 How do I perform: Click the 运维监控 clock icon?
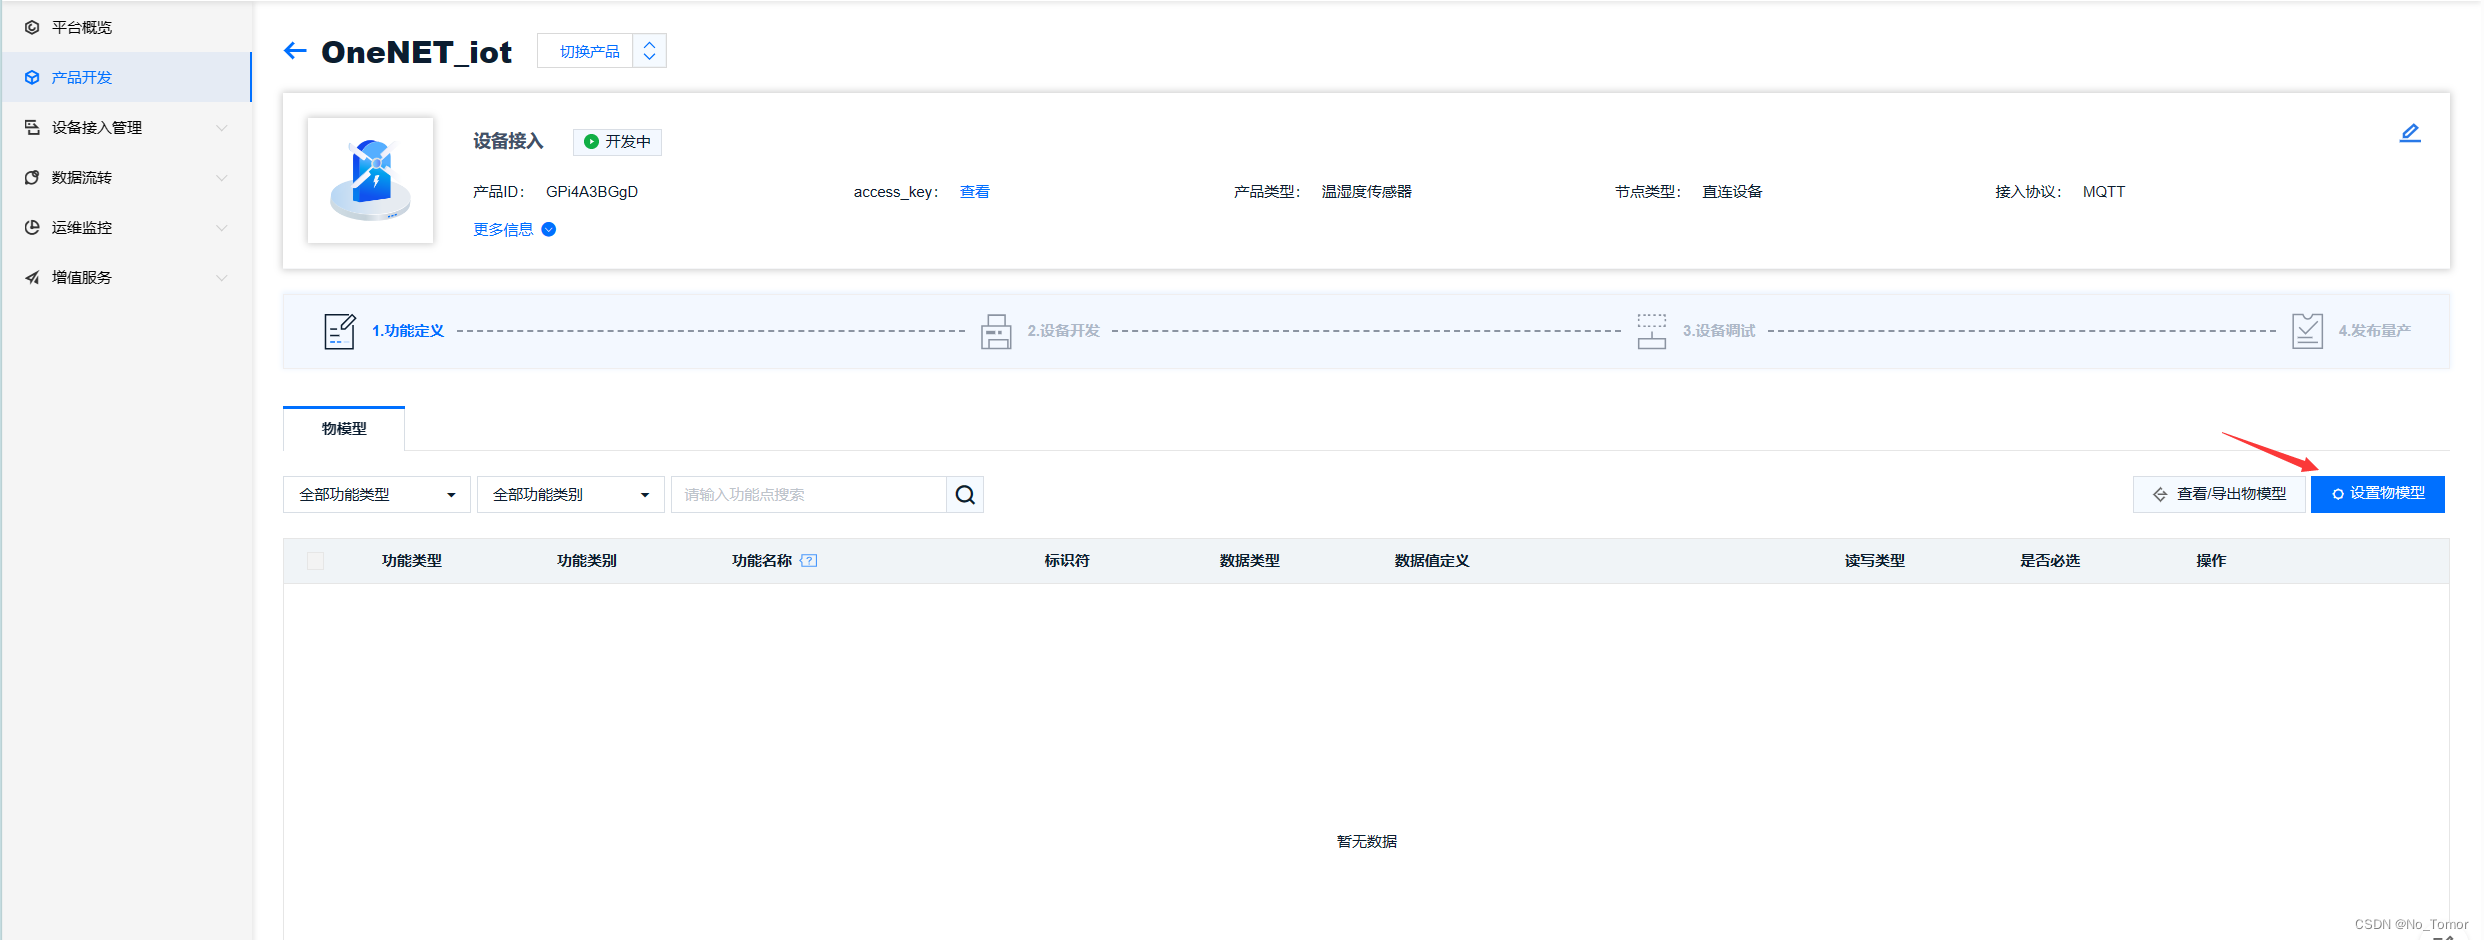[32, 227]
